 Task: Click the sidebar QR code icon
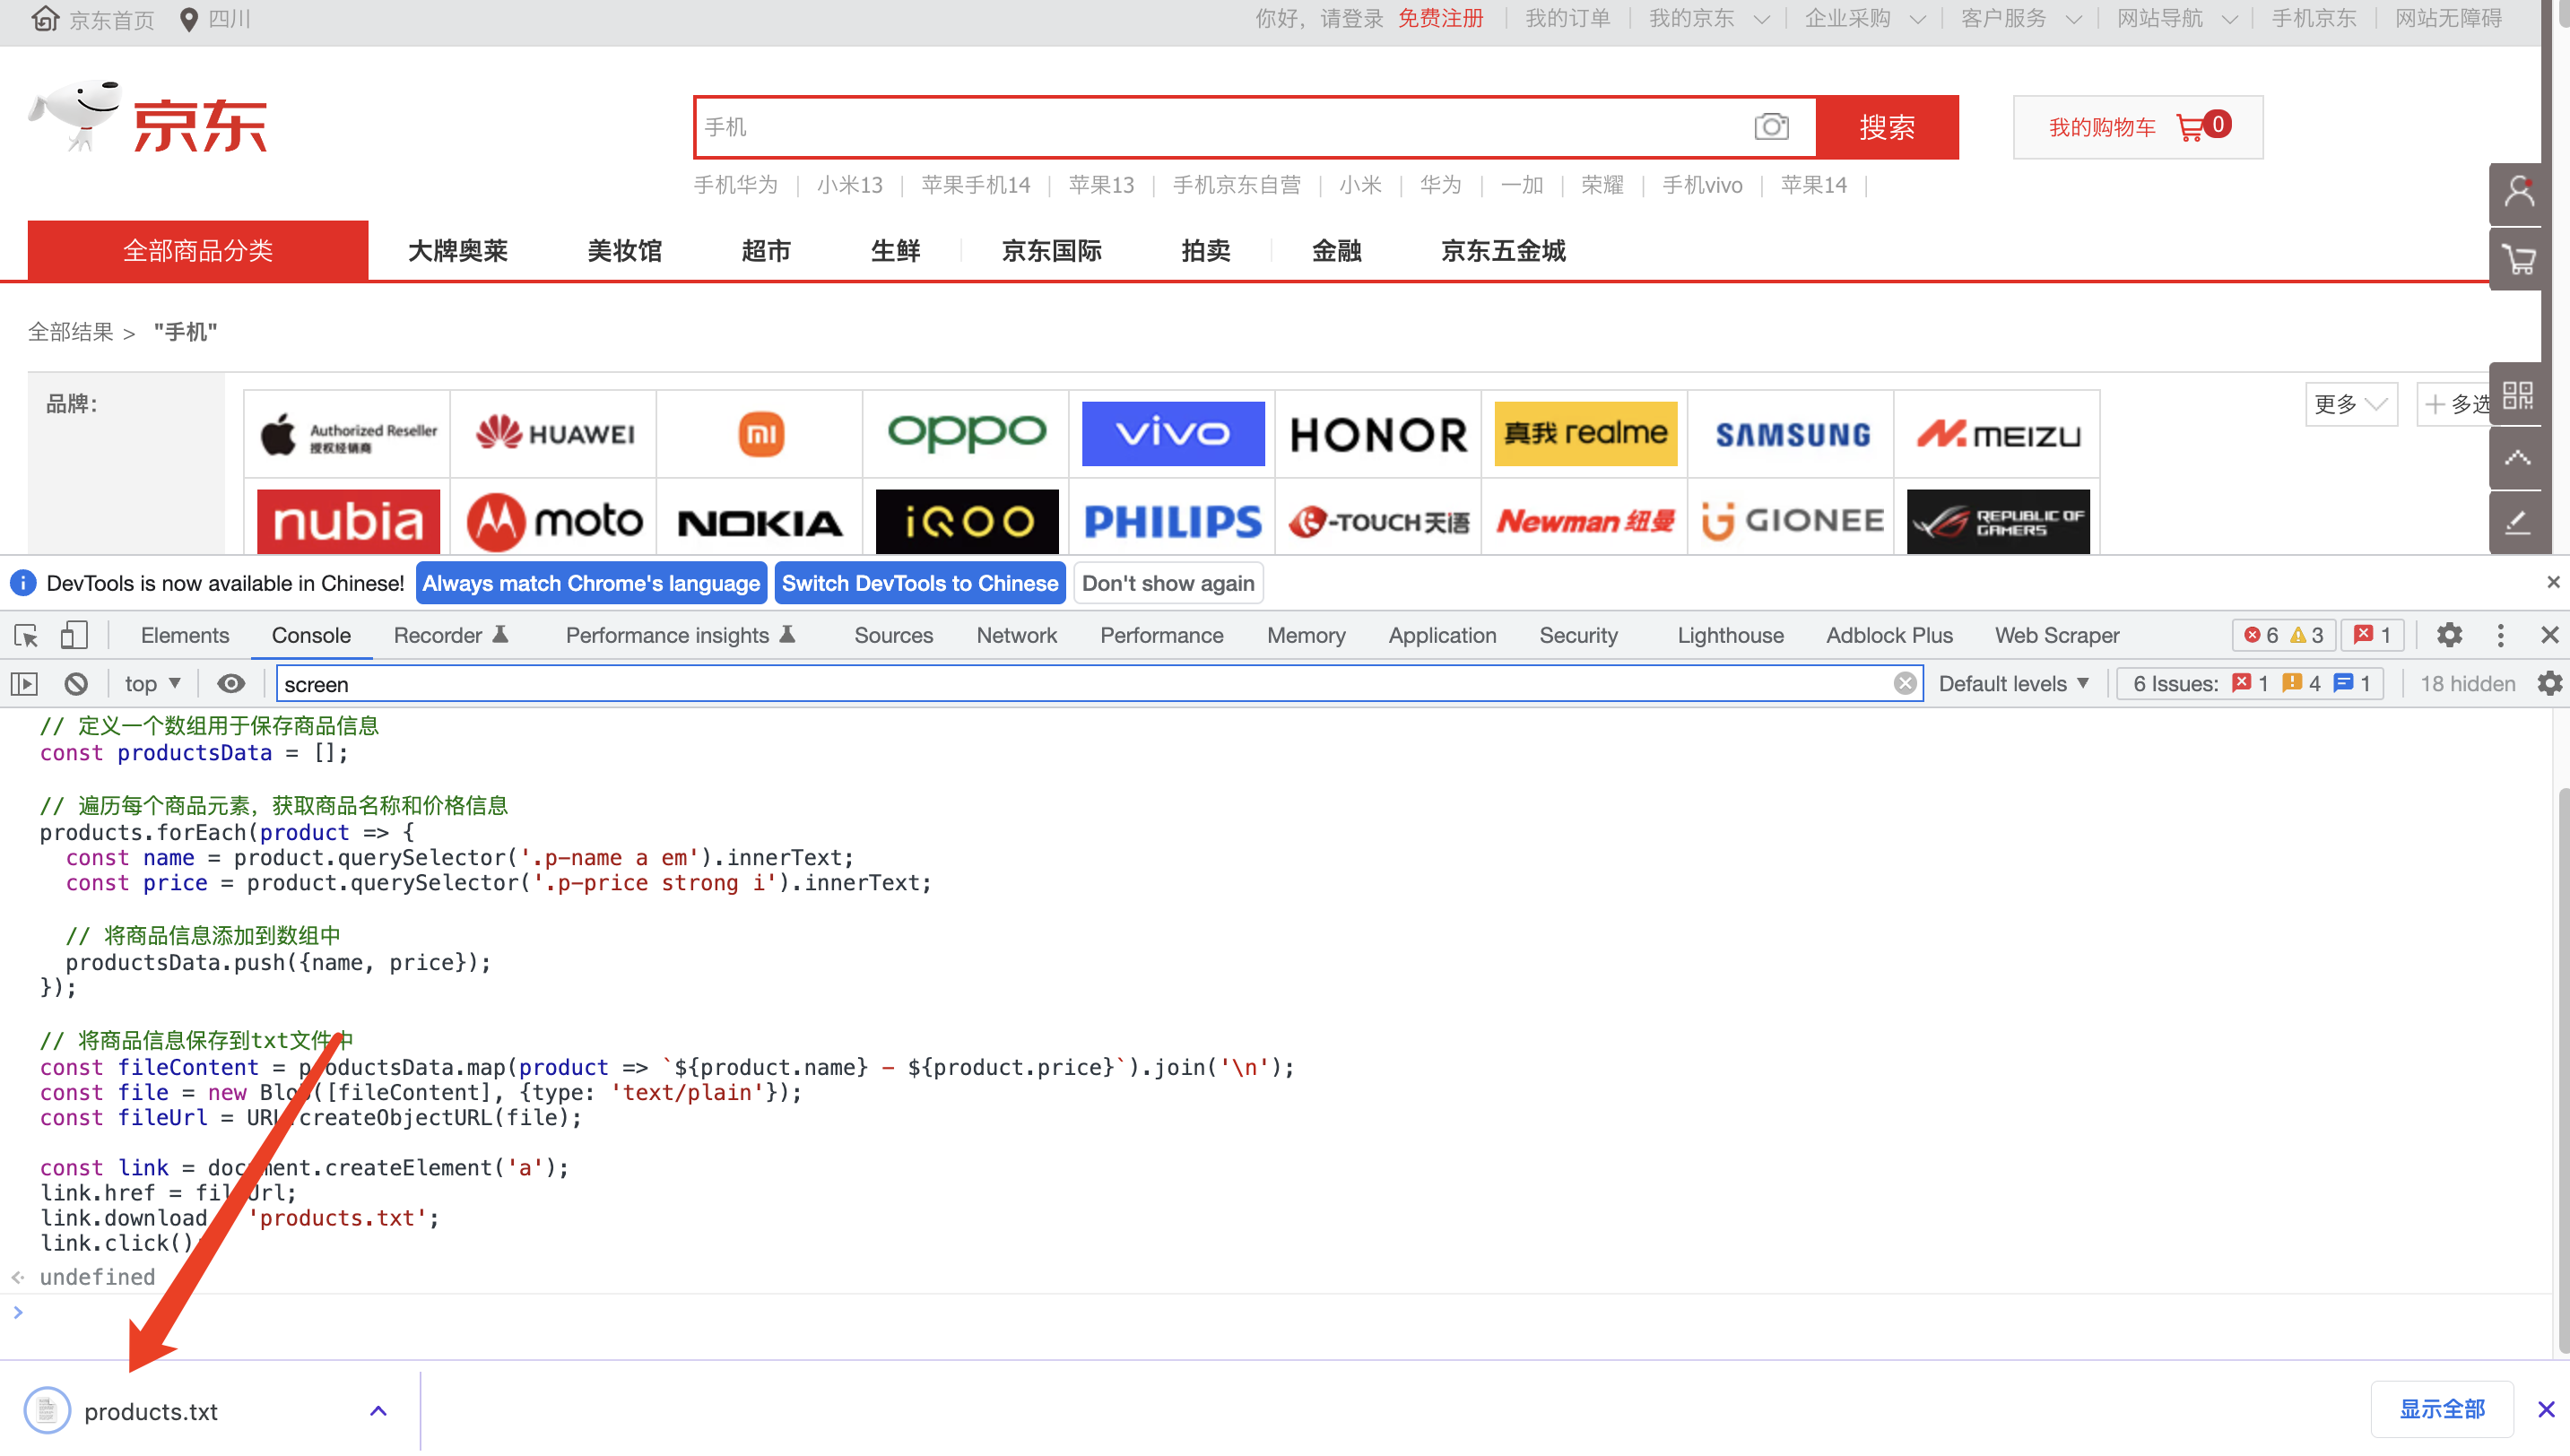2517,395
